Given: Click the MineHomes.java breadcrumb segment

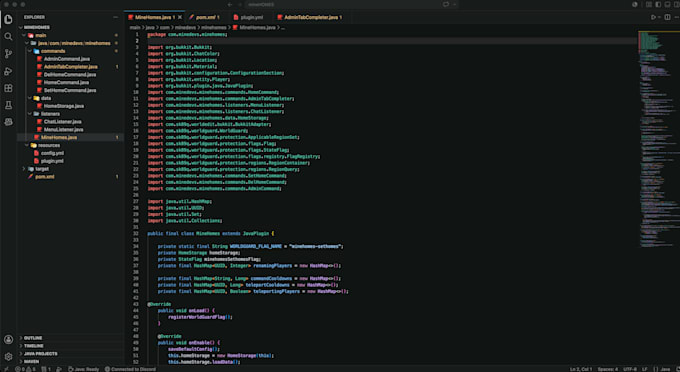Looking at the screenshot, I should [x=257, y=27].
